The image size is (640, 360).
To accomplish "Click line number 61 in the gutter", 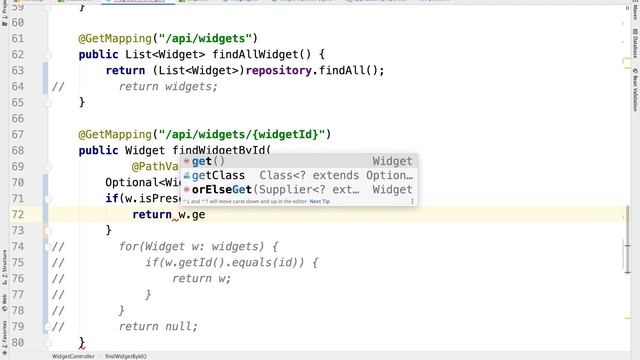I will pyautogui.click(x=18, y=39).
